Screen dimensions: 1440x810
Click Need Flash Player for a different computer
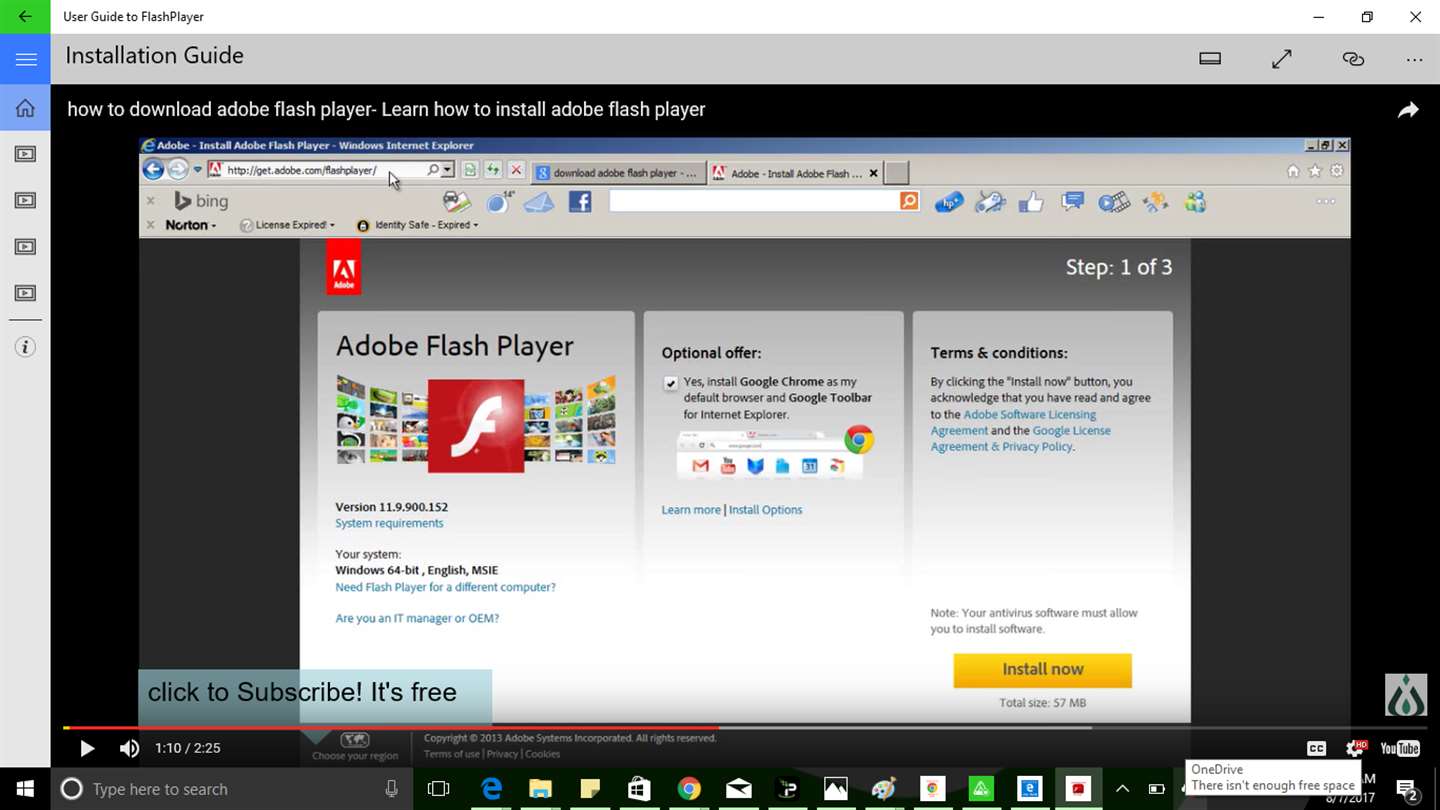point(445,587)
